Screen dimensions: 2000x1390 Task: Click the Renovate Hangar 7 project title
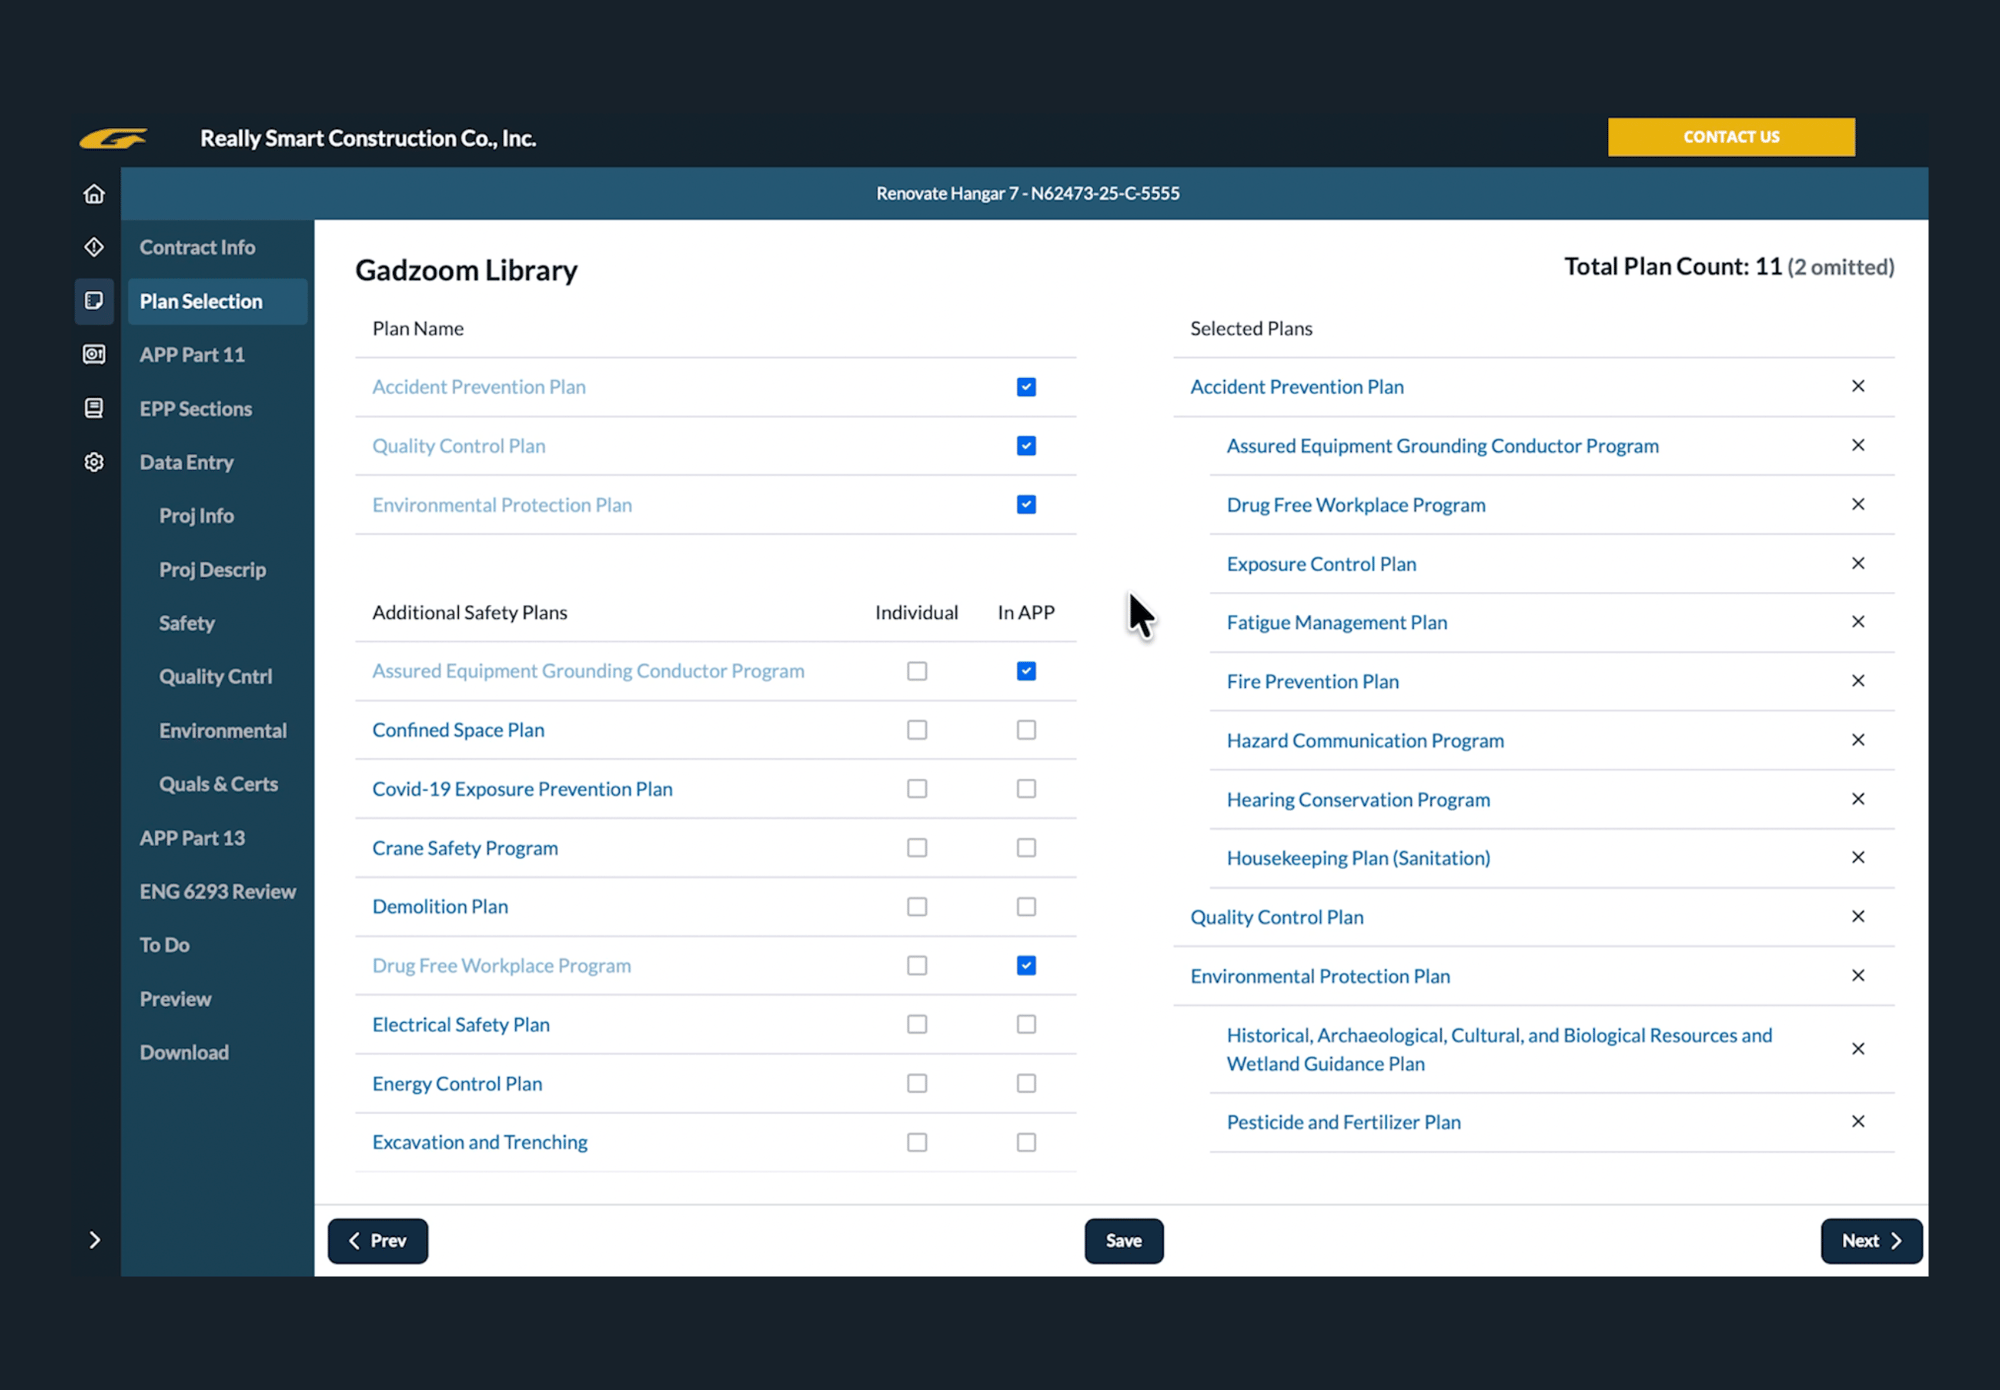tap(1028, 193)
